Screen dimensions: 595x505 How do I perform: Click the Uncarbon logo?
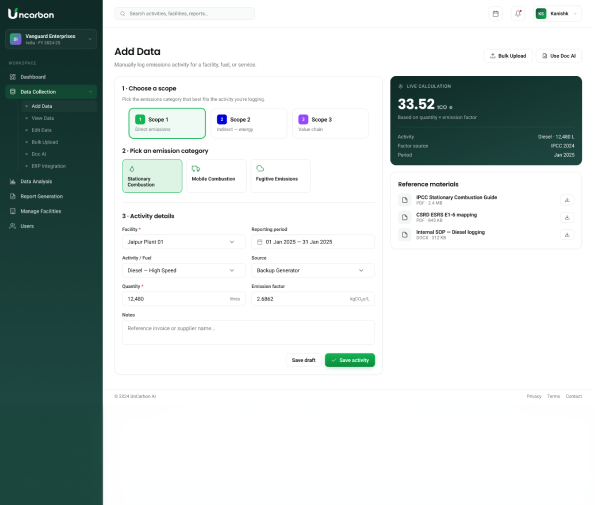pos(31,14)
